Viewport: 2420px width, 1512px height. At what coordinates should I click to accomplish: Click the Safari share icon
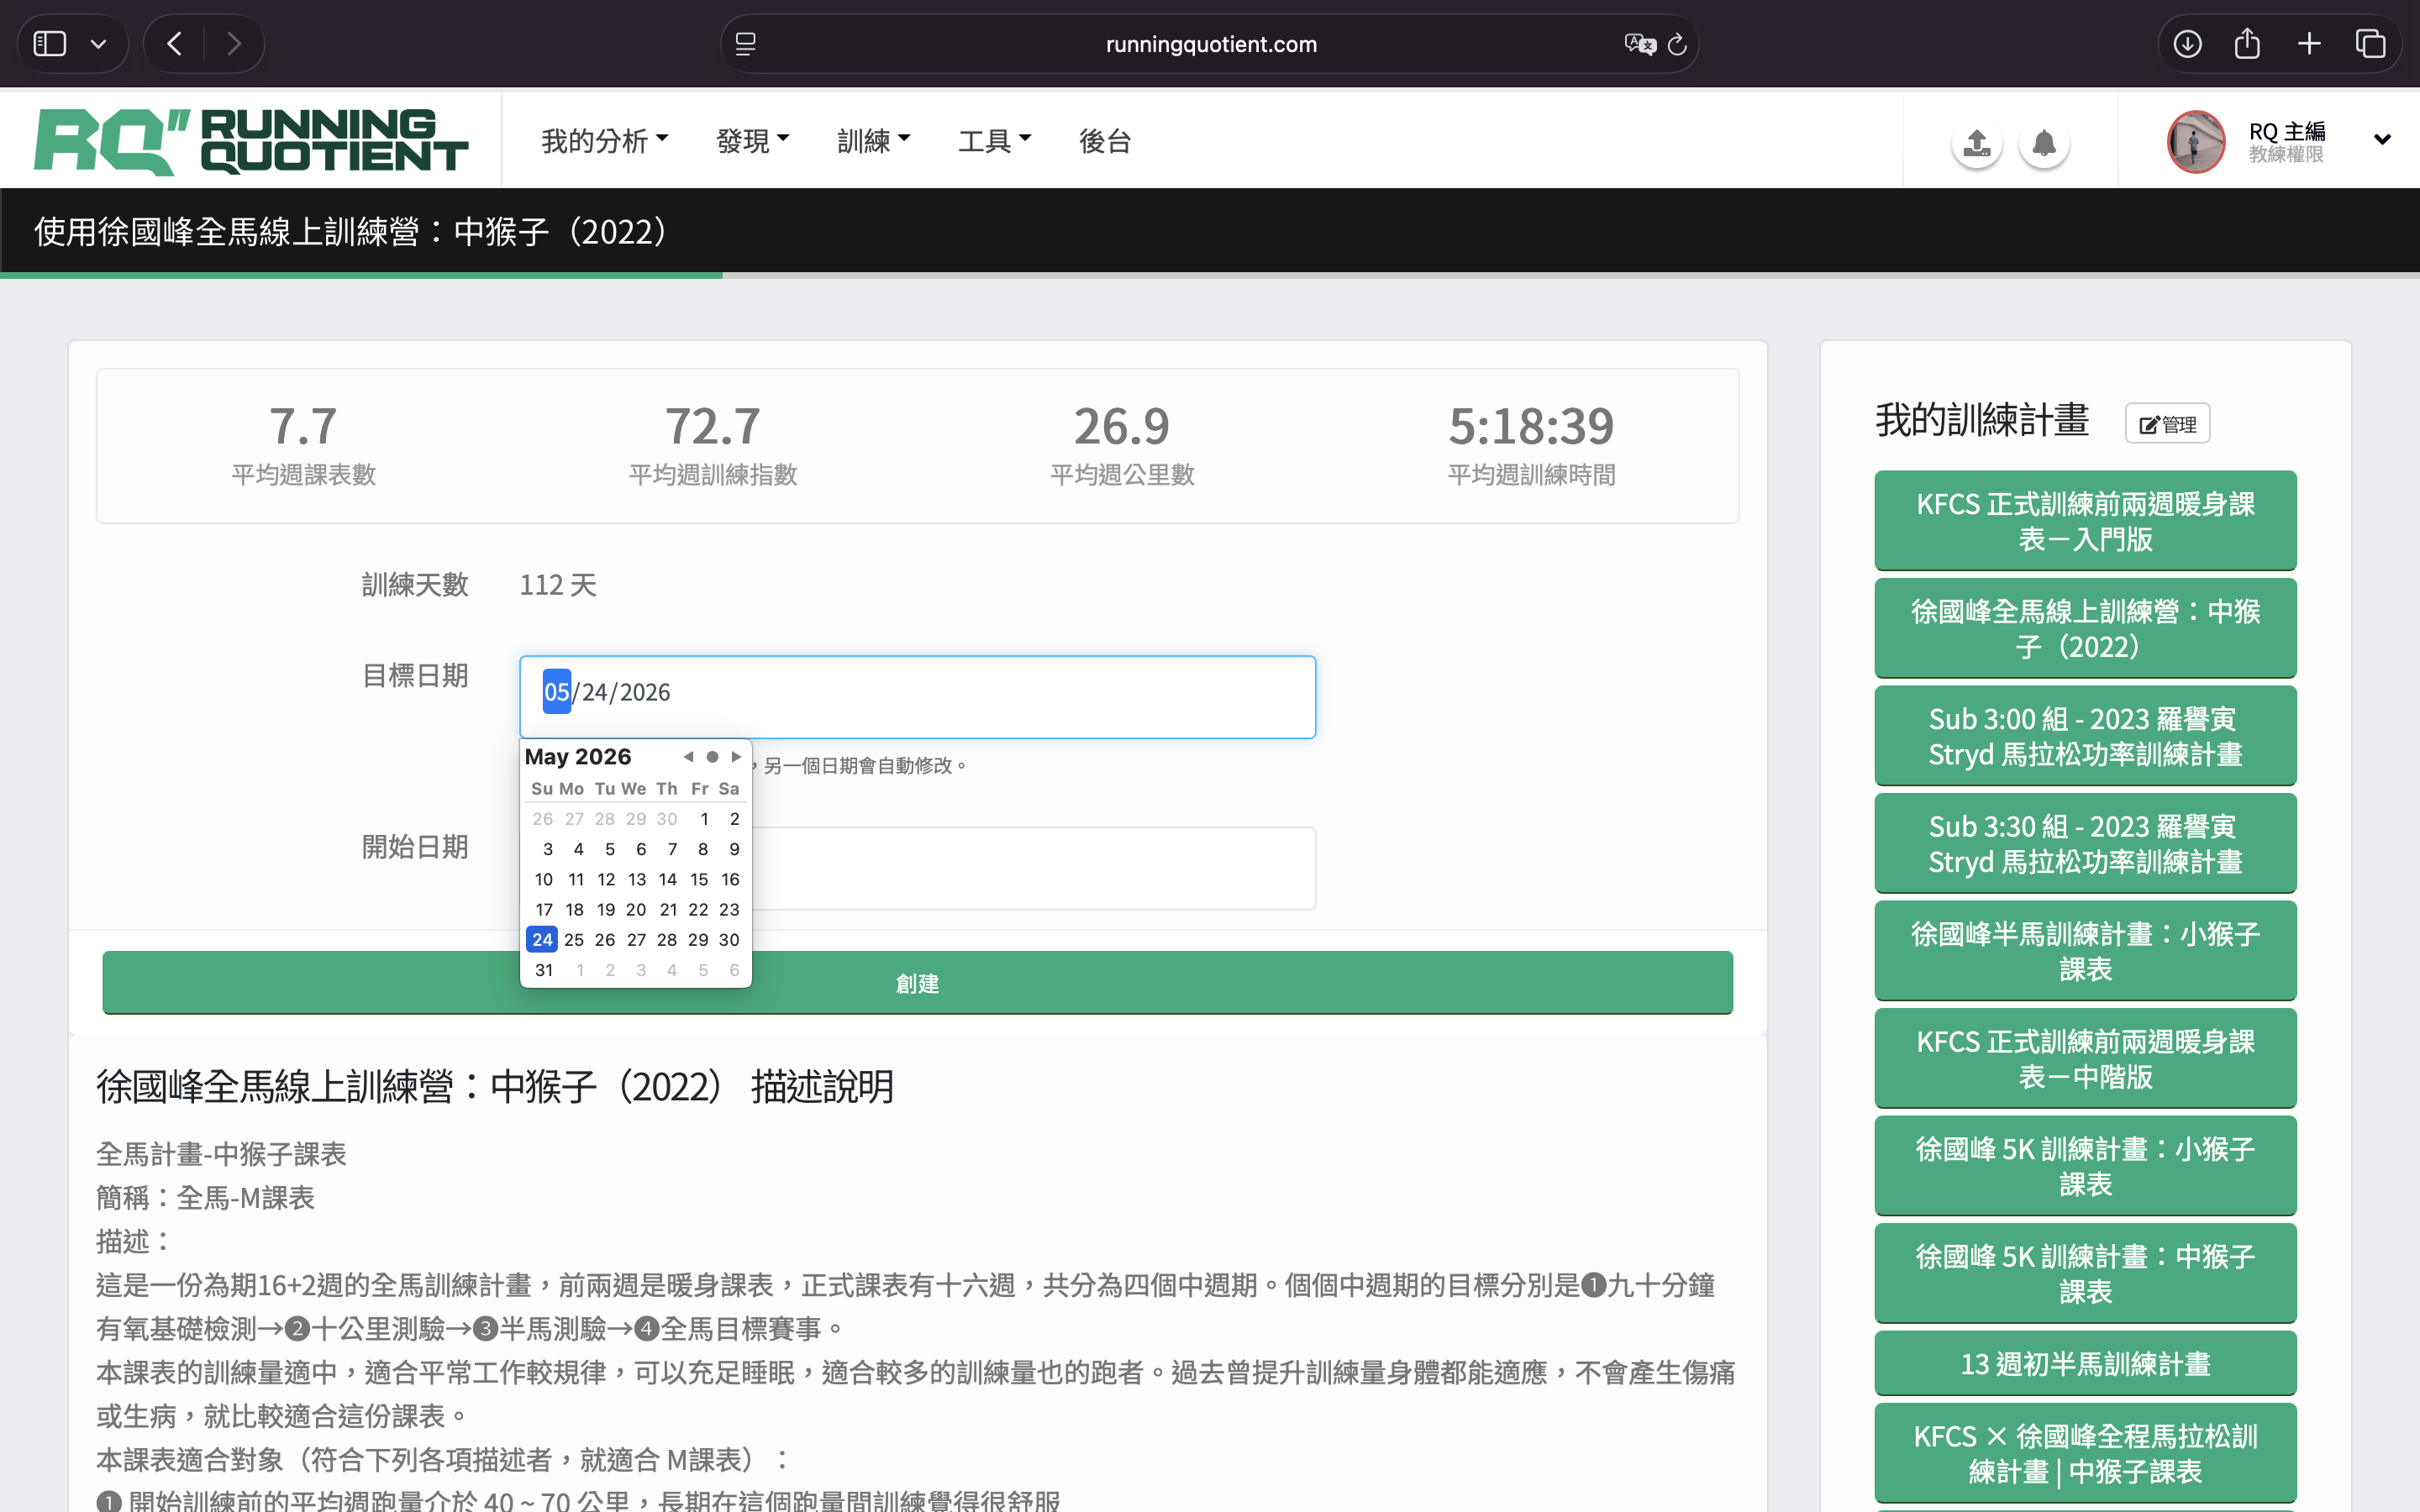coord(2247,44)
